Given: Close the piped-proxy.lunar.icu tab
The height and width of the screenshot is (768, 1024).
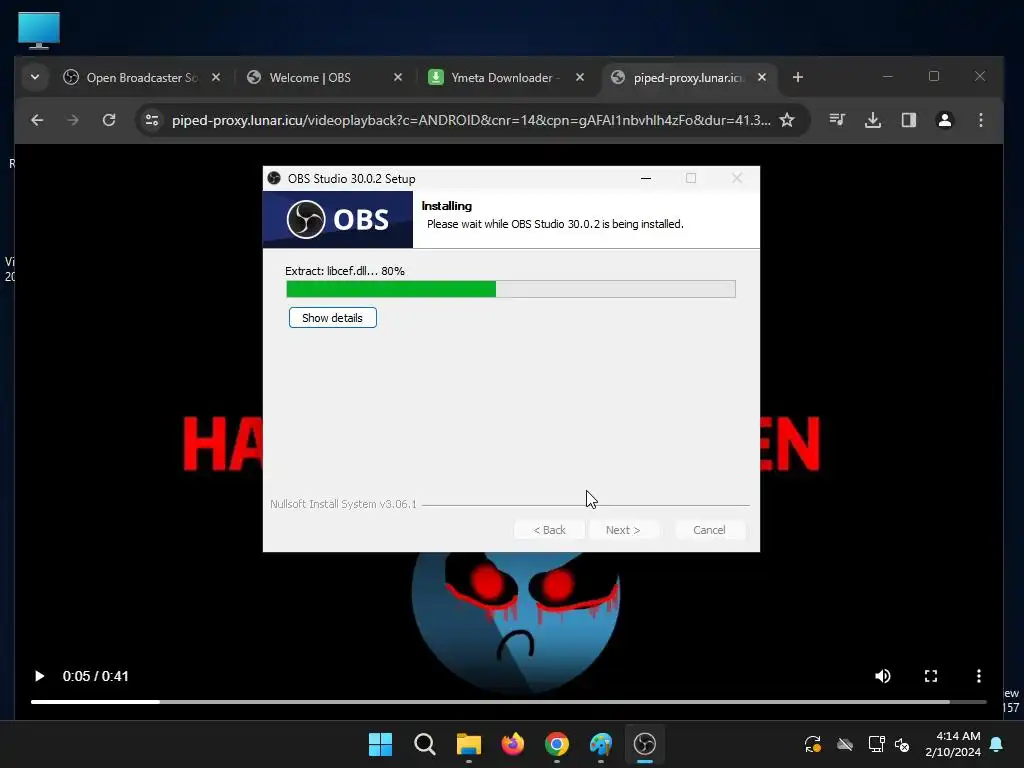Looking at the screenshot, I should click(761, 77).
